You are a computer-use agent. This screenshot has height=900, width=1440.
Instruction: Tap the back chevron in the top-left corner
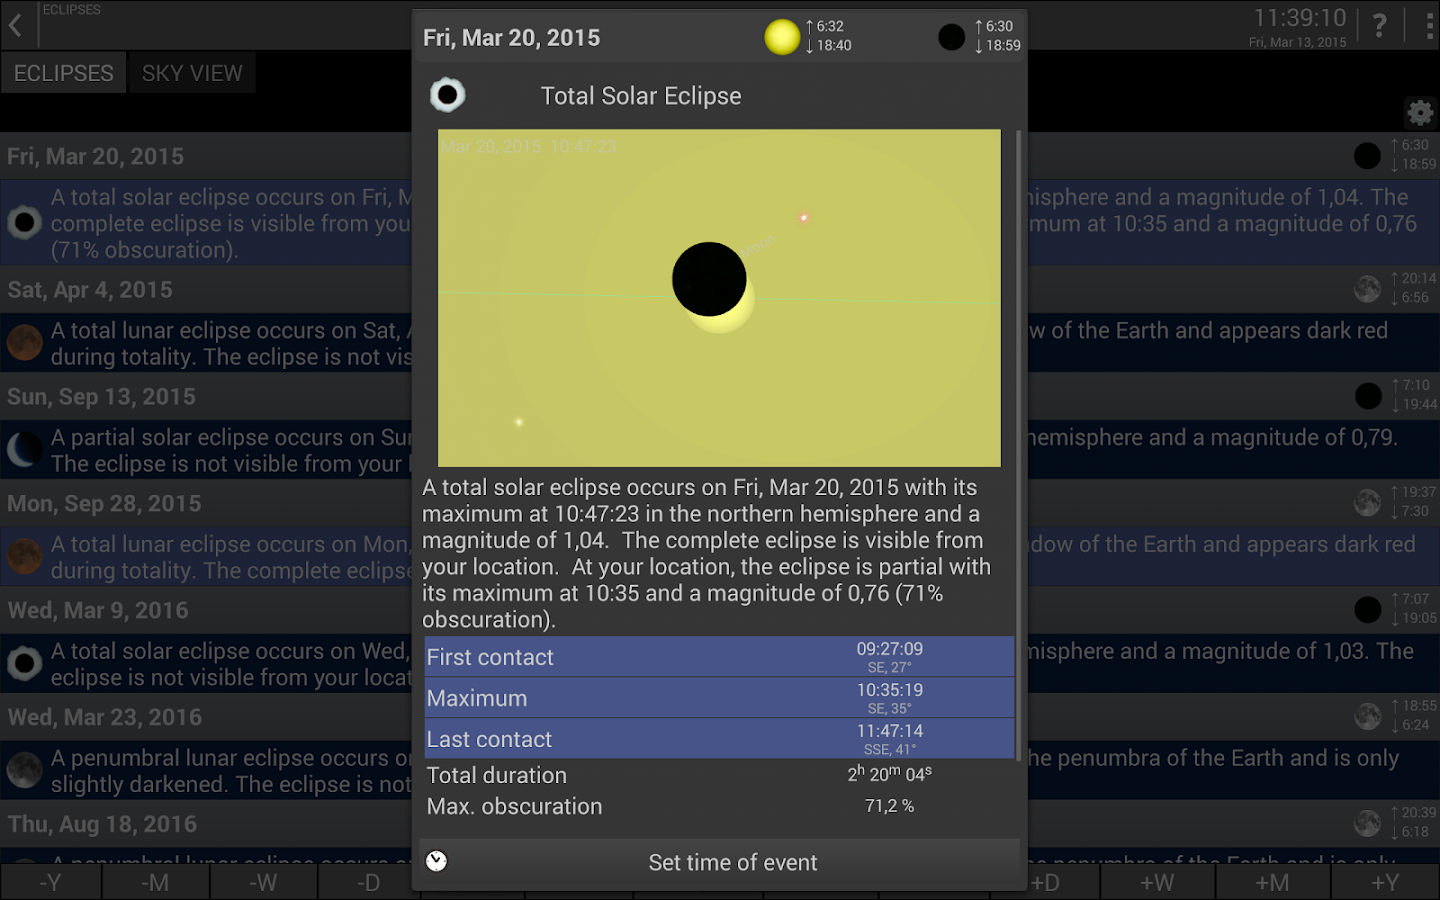pos(16,24)
